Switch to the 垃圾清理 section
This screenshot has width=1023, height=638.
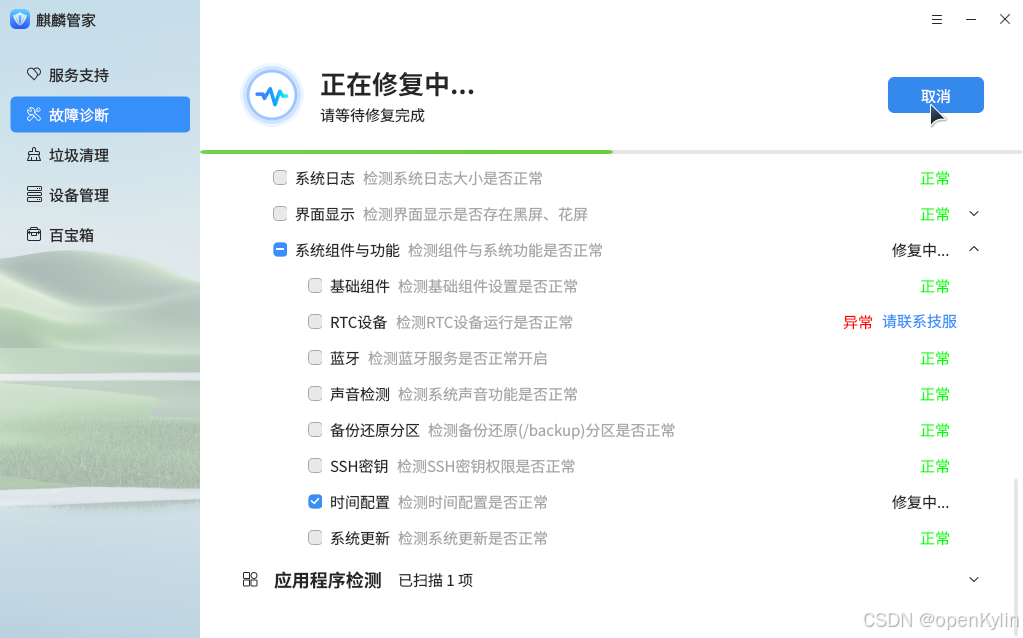(100, 155)
